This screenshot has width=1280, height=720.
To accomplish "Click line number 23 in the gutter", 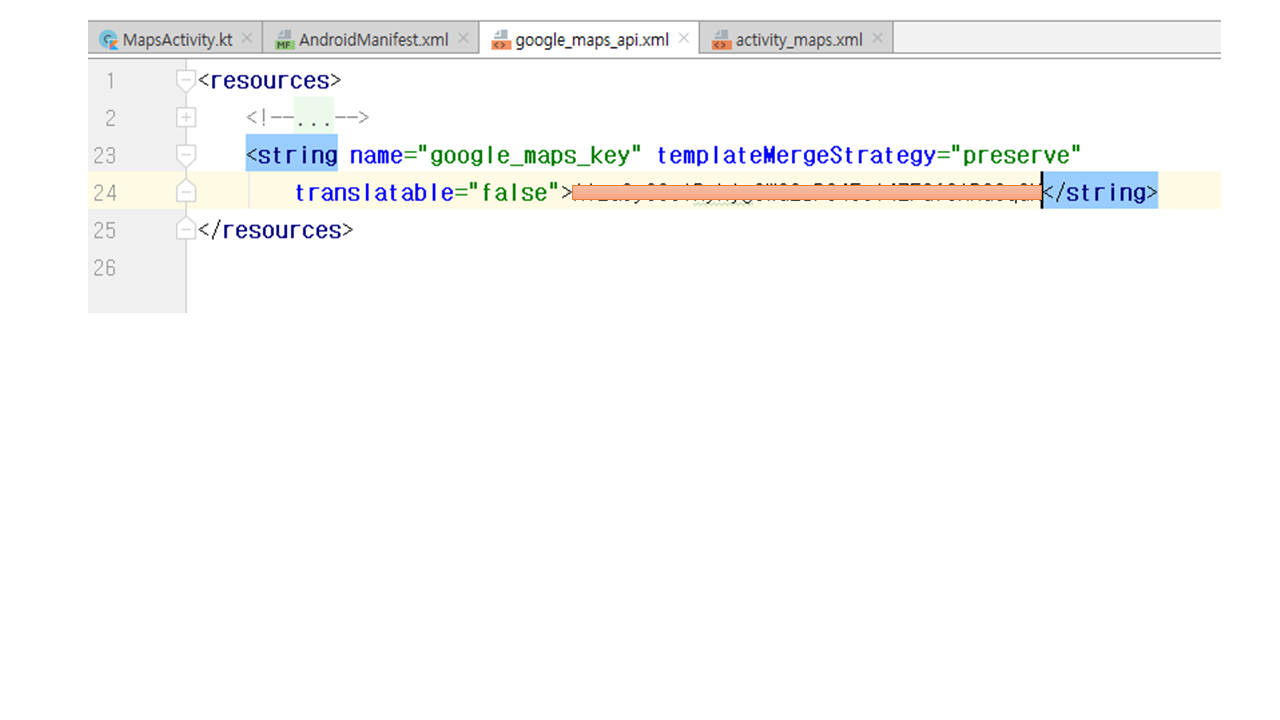I will tap(105, 156).
